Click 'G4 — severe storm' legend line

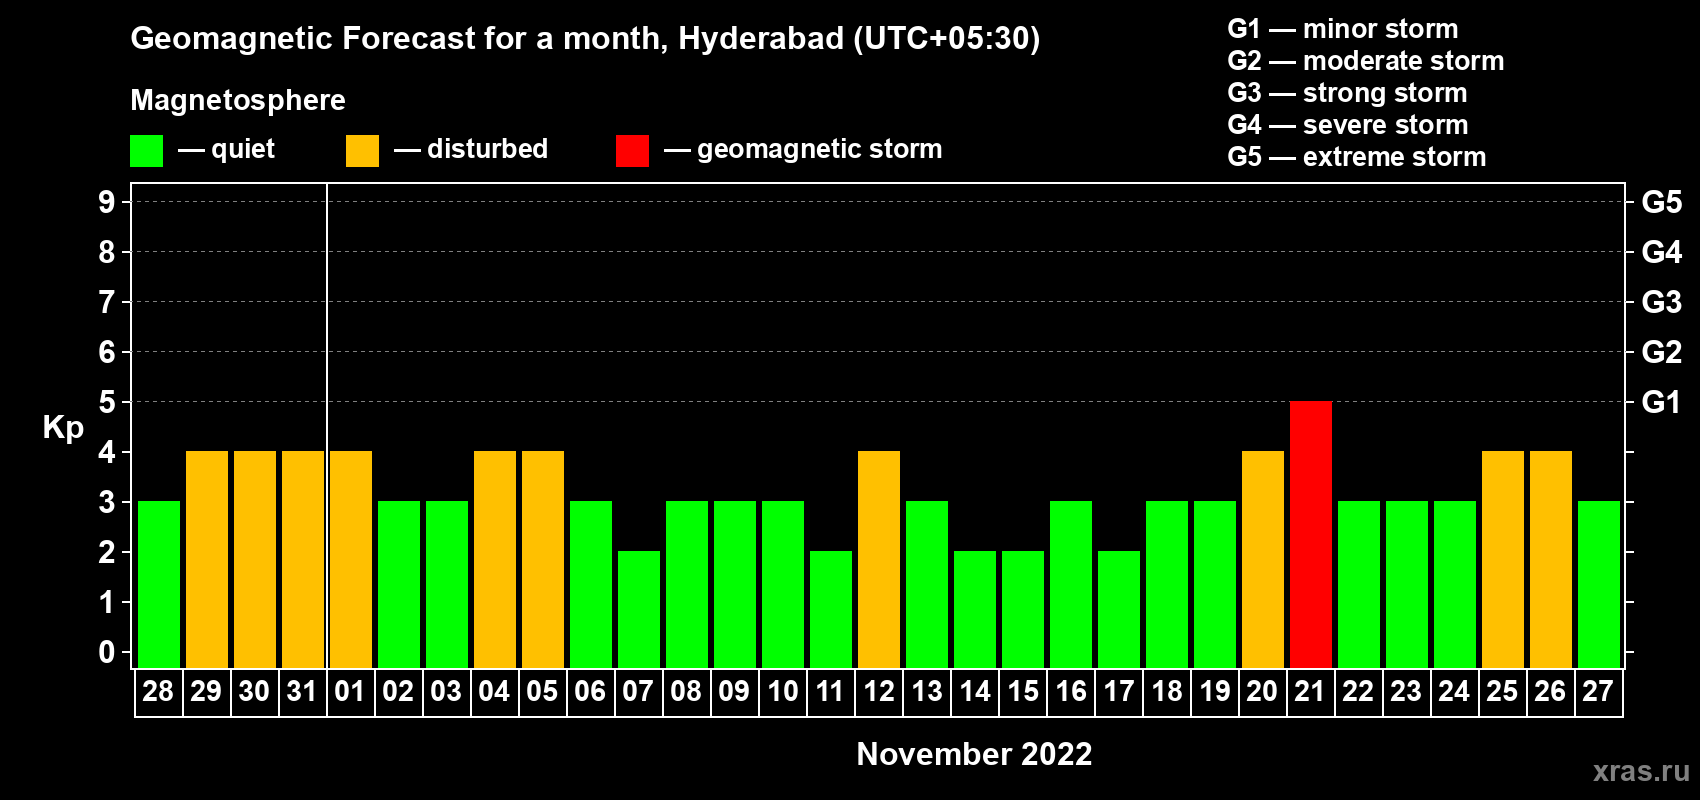point(1348,125)
